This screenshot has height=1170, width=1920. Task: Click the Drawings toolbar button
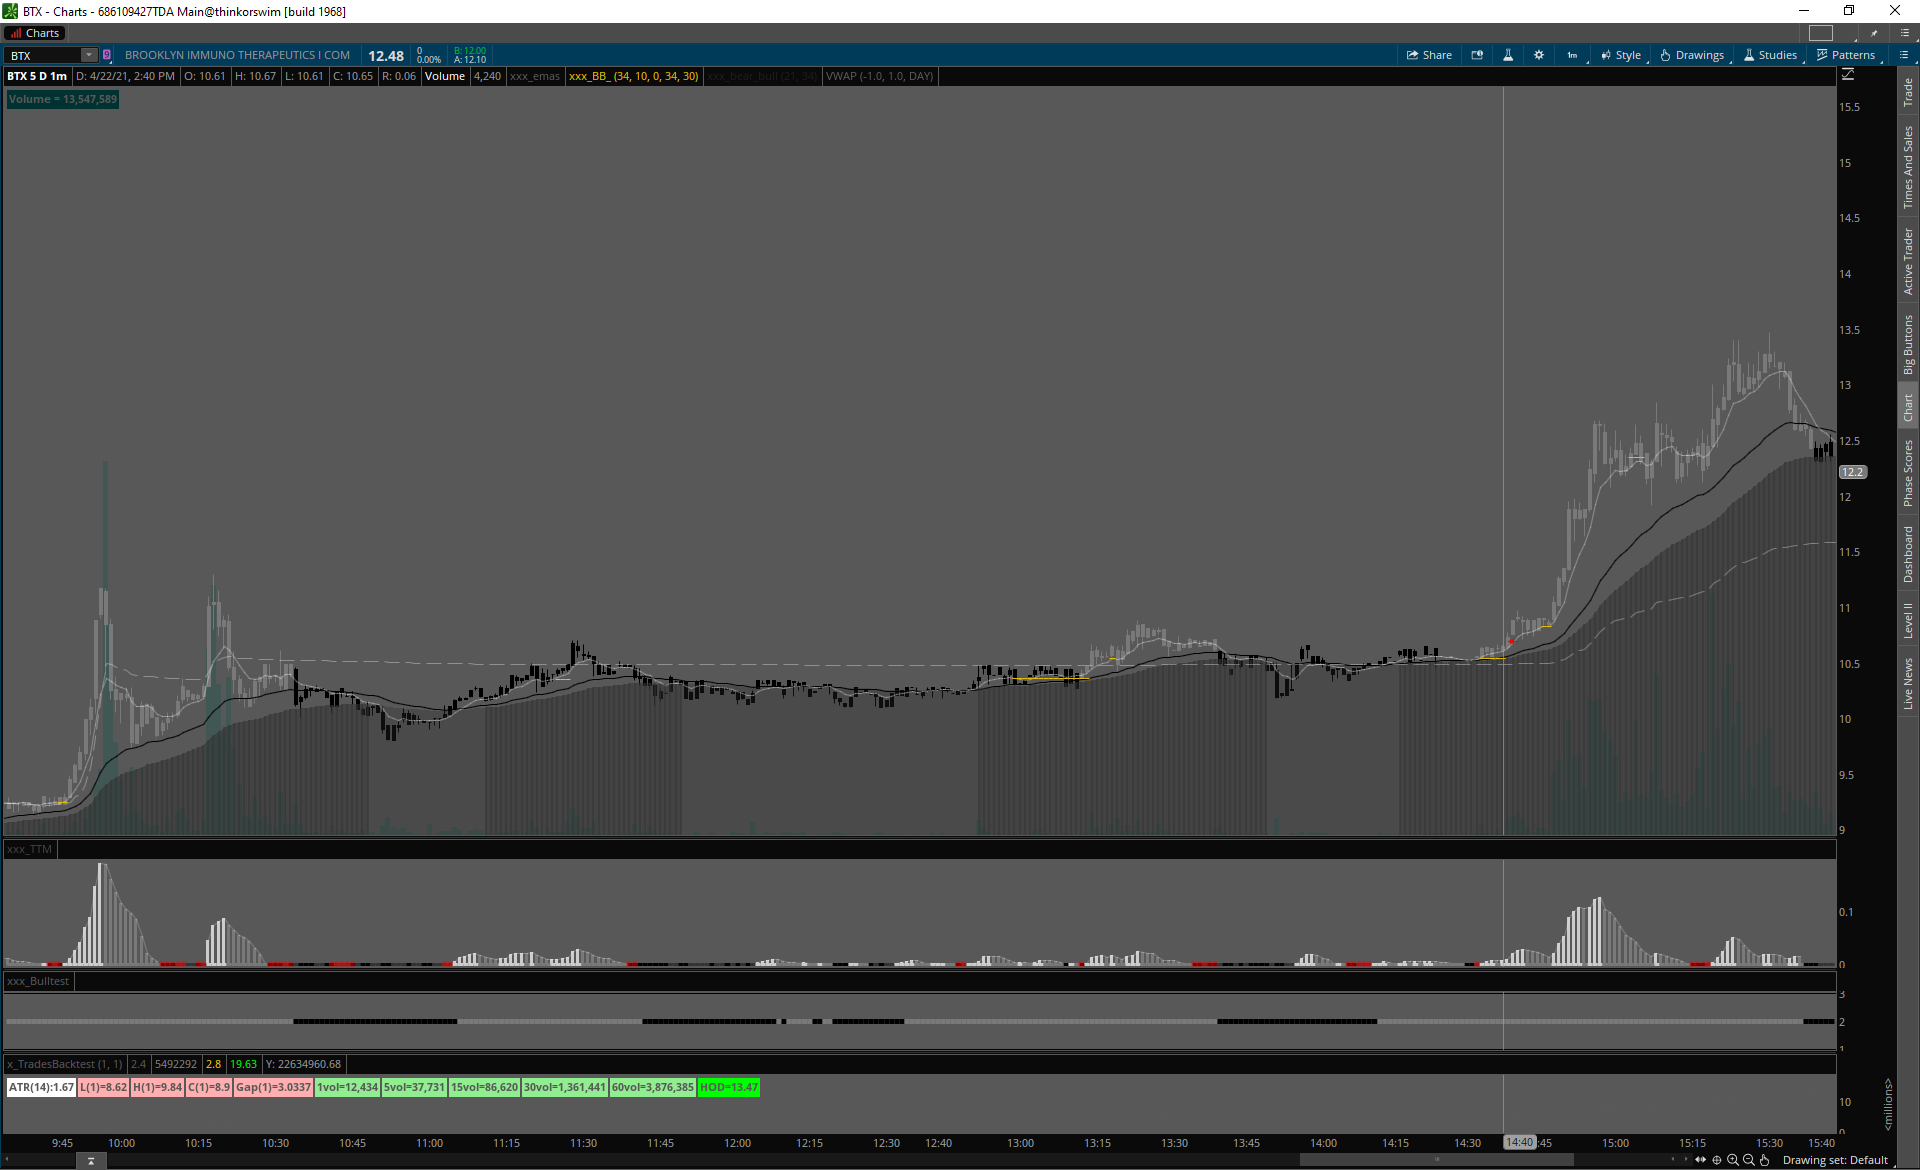pos(1692,55)
